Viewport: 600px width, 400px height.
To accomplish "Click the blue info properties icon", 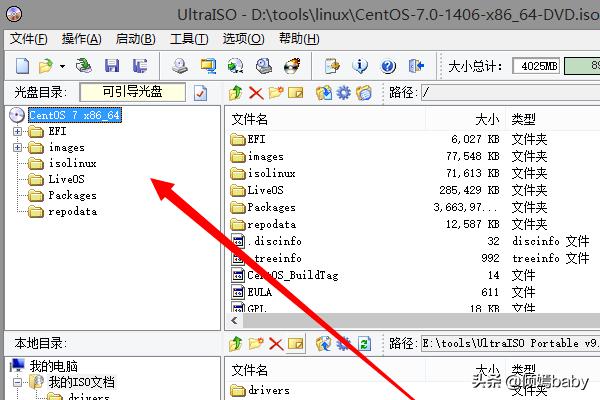I will click(360, 66).
